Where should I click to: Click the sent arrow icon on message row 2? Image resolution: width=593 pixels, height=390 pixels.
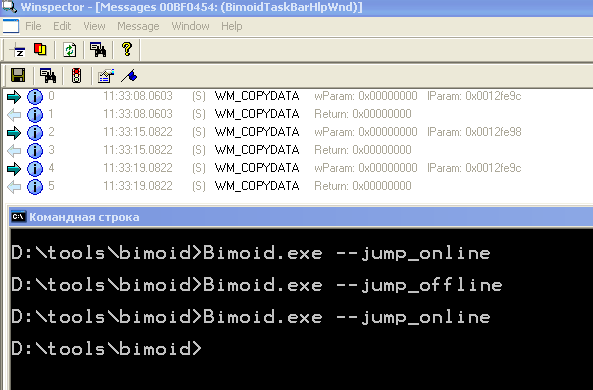click(x=14, y=133)
